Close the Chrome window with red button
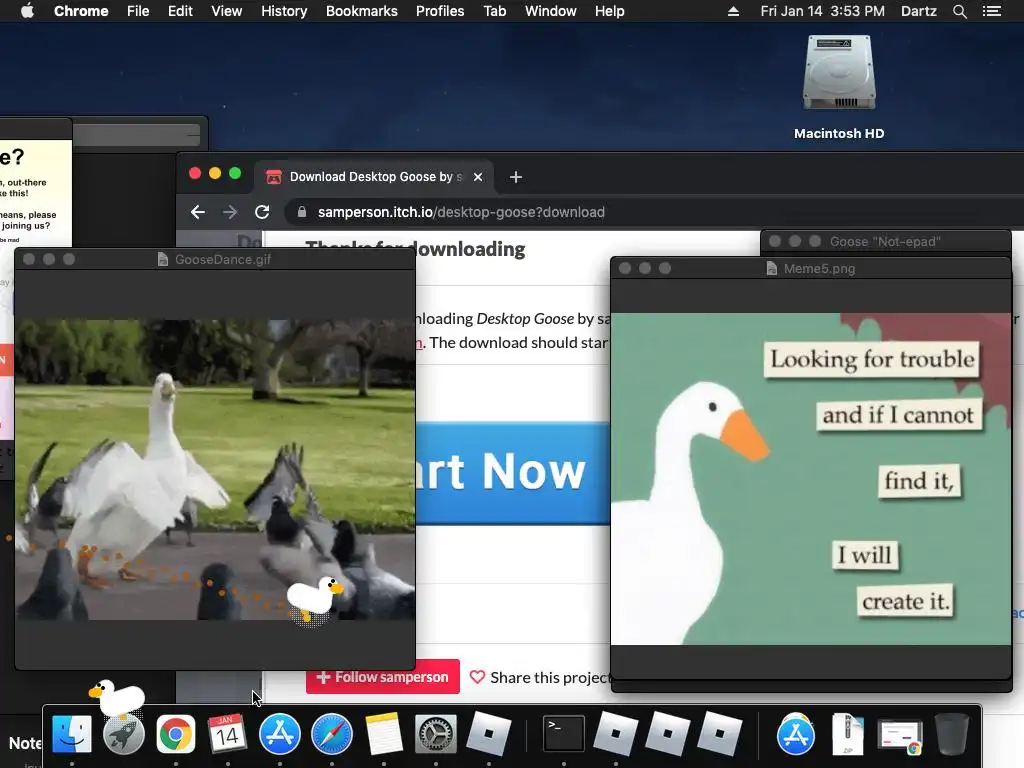The image size is (1024, 768). (x=195, y=173)
